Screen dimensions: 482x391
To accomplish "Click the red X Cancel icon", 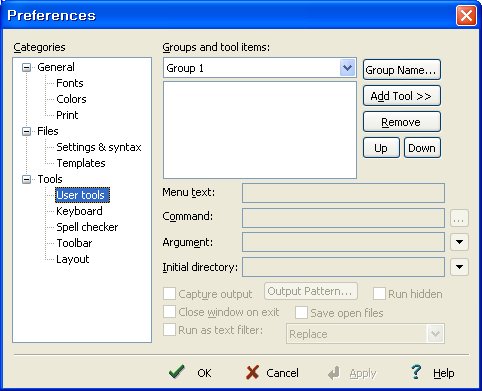I will tap(252, 372).
